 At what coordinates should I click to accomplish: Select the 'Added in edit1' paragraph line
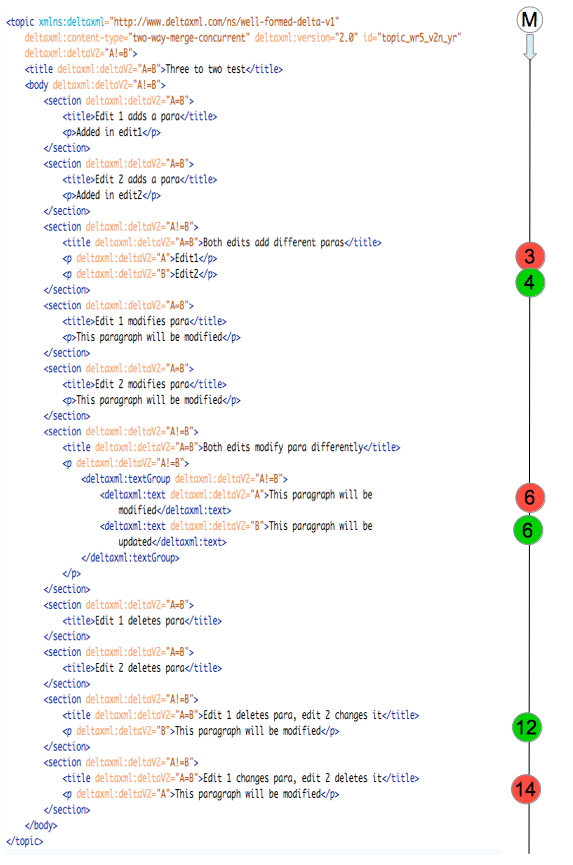point(111,132)
